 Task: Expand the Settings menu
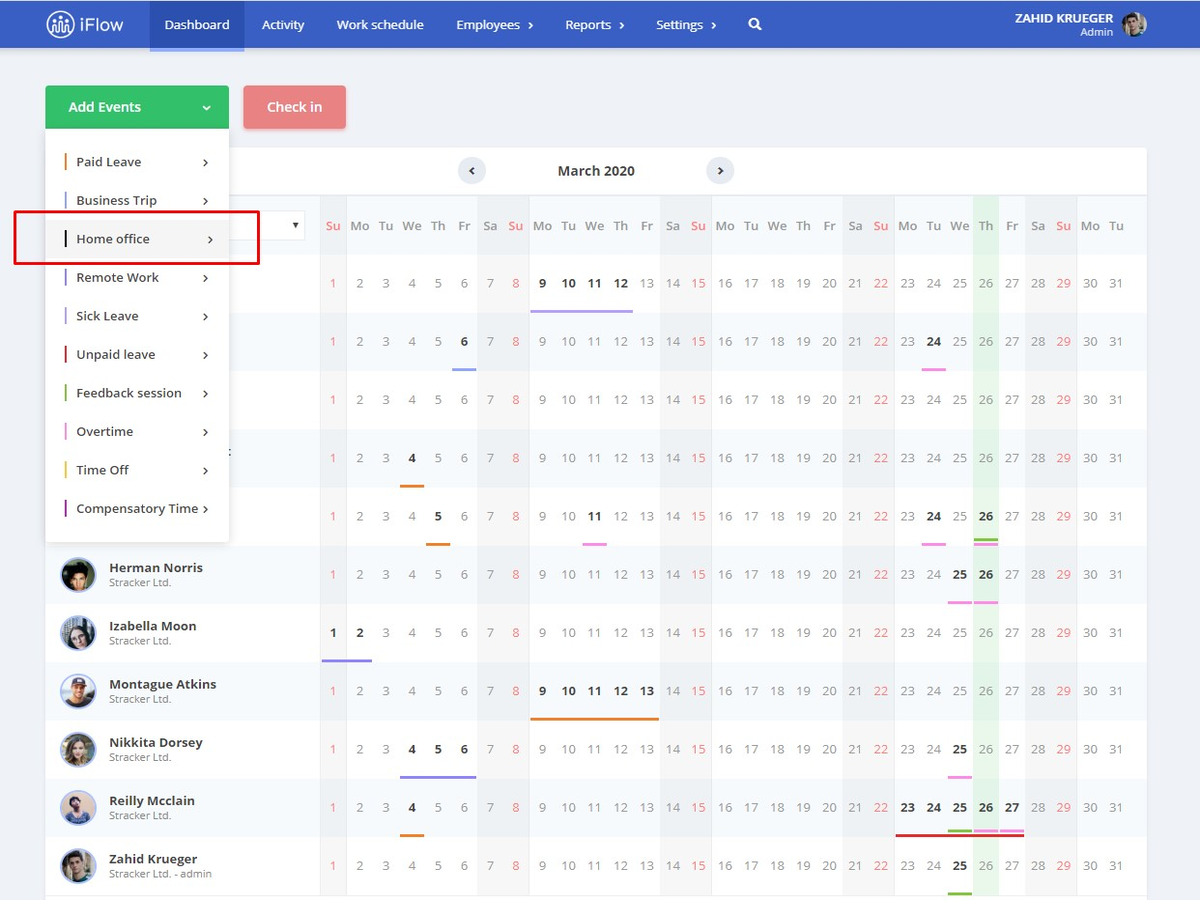coord(686,25)
